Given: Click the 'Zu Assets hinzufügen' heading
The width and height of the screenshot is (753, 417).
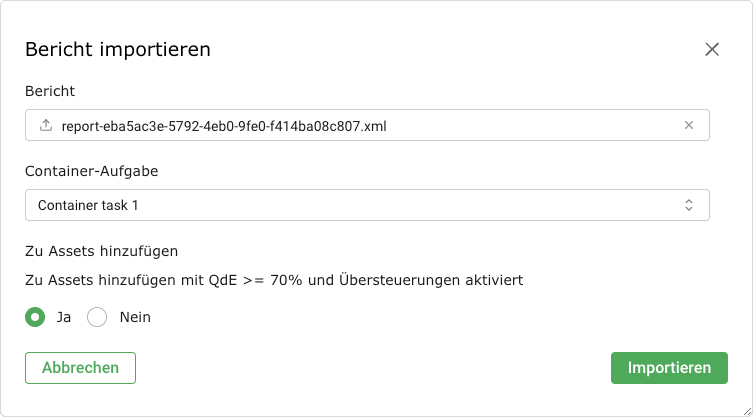Looking at the screenshot, I should click(101, 251).
